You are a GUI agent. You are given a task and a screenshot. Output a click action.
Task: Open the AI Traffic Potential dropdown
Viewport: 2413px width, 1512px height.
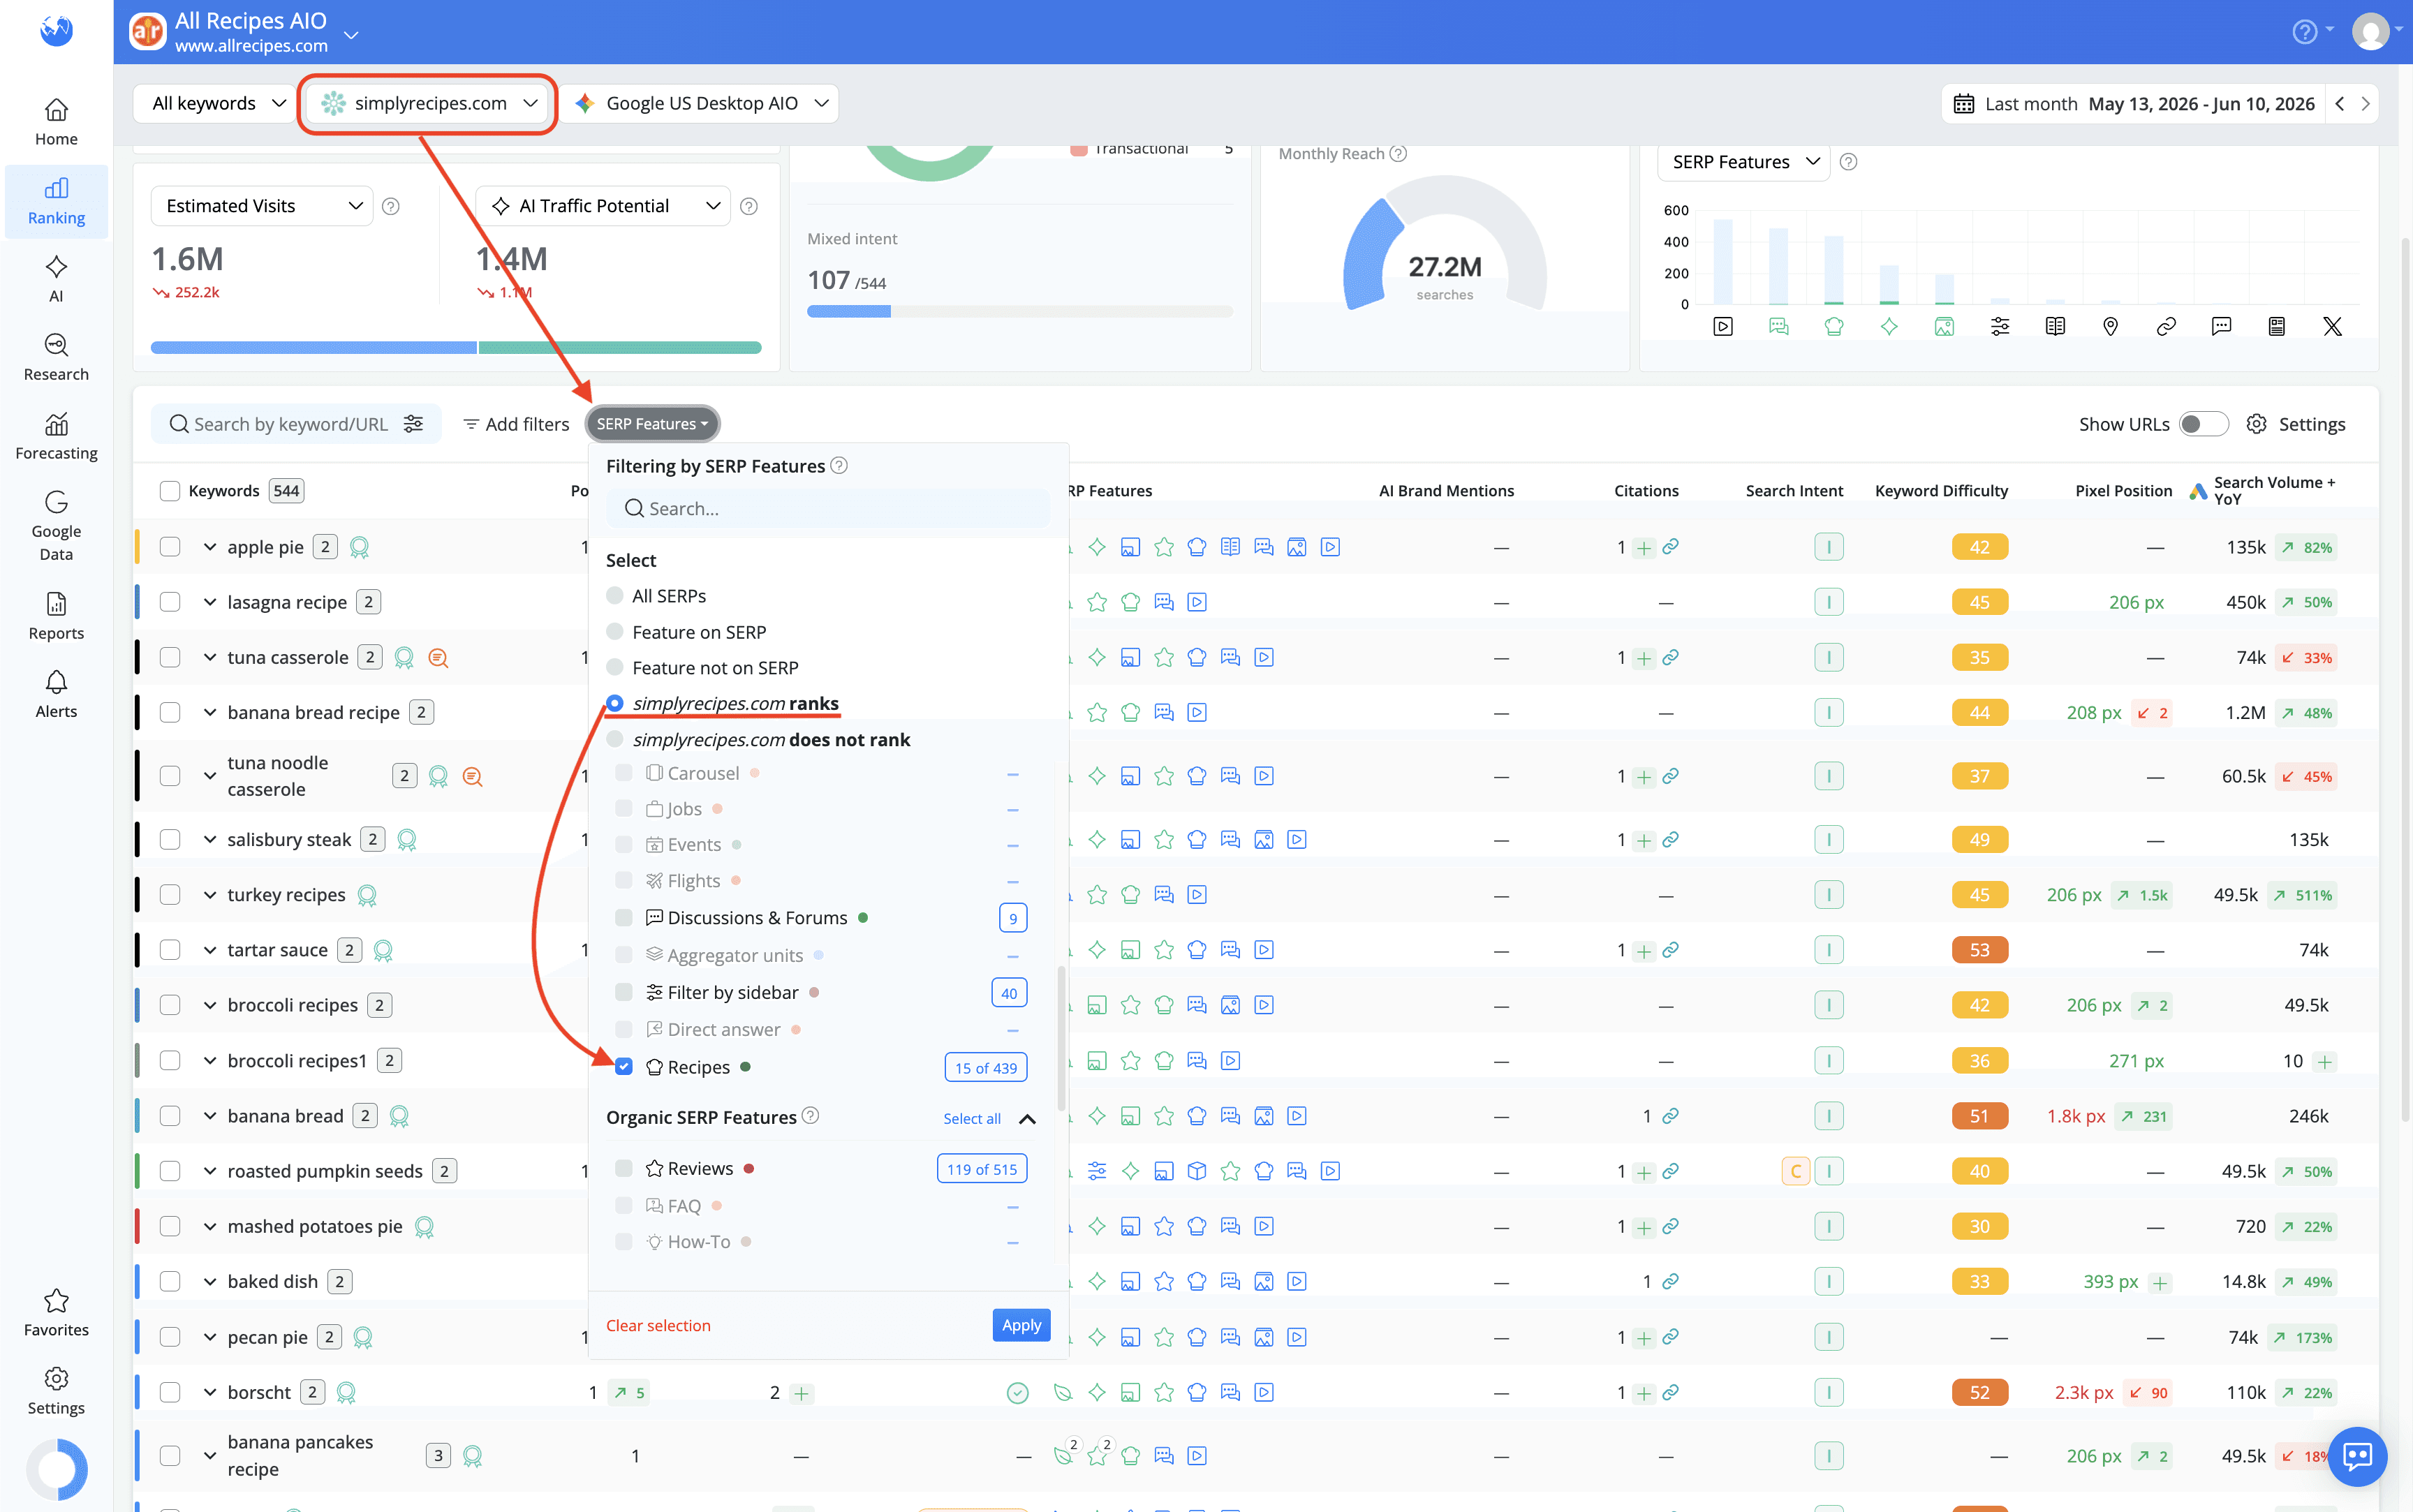(603, 206)
